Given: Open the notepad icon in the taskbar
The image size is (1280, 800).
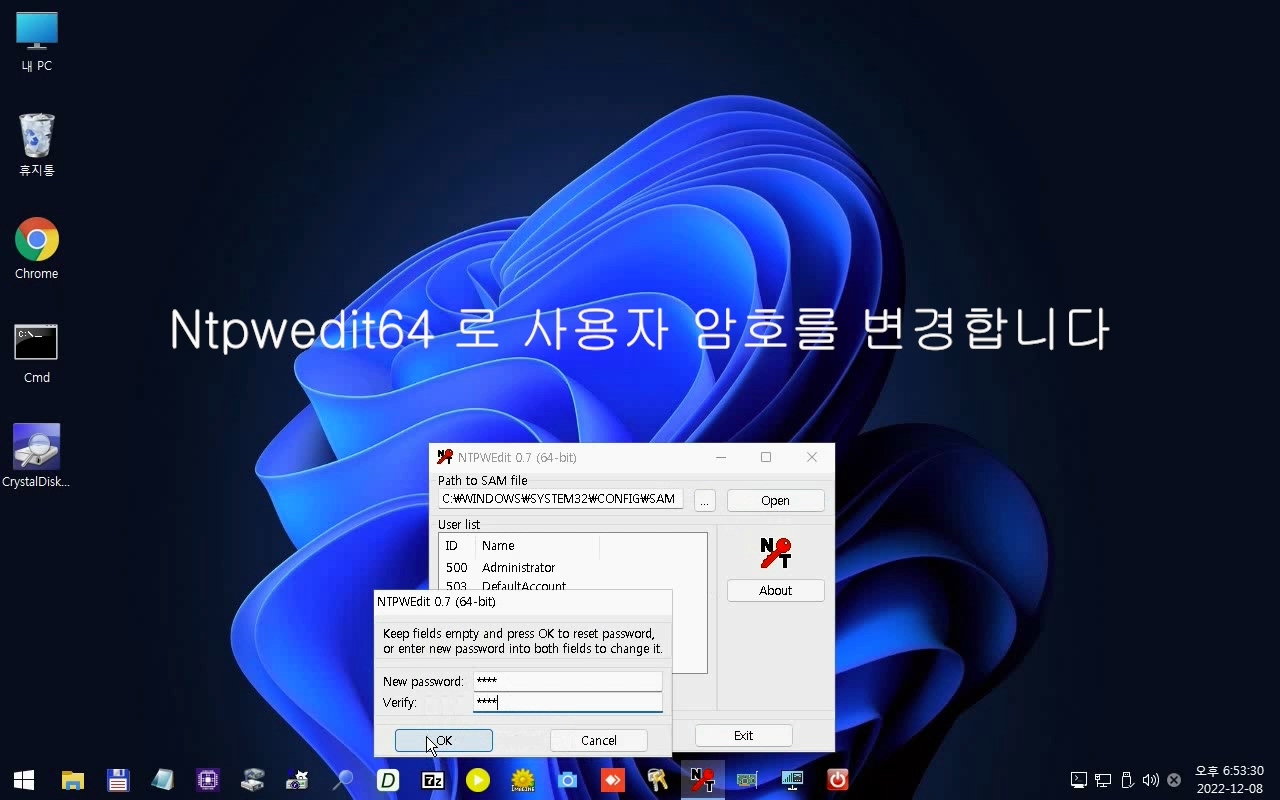Looking at the screenshot, I should pos(162,780).
